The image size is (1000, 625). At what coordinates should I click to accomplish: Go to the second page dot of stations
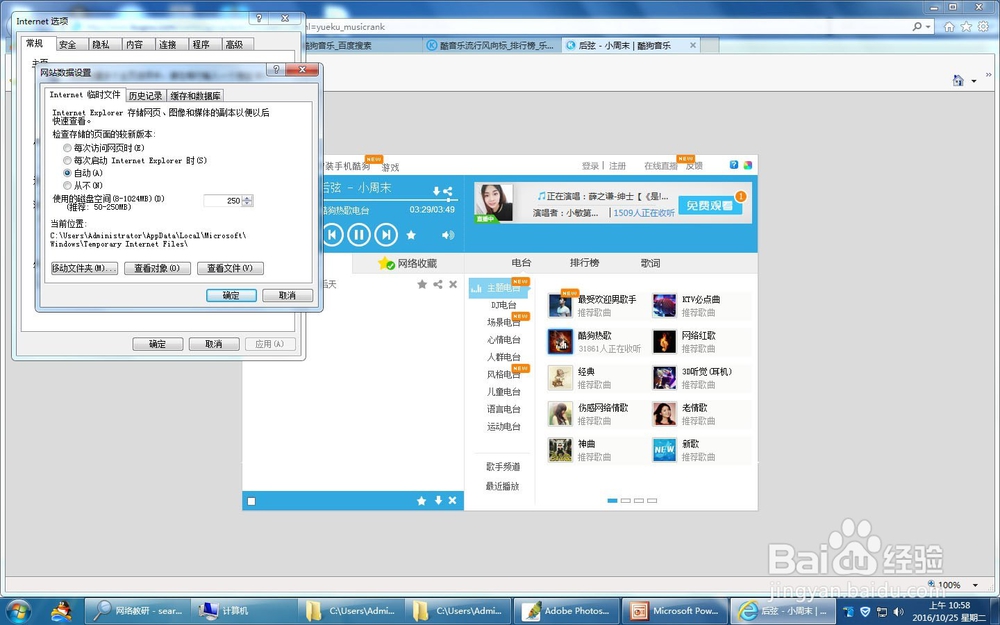626,501
